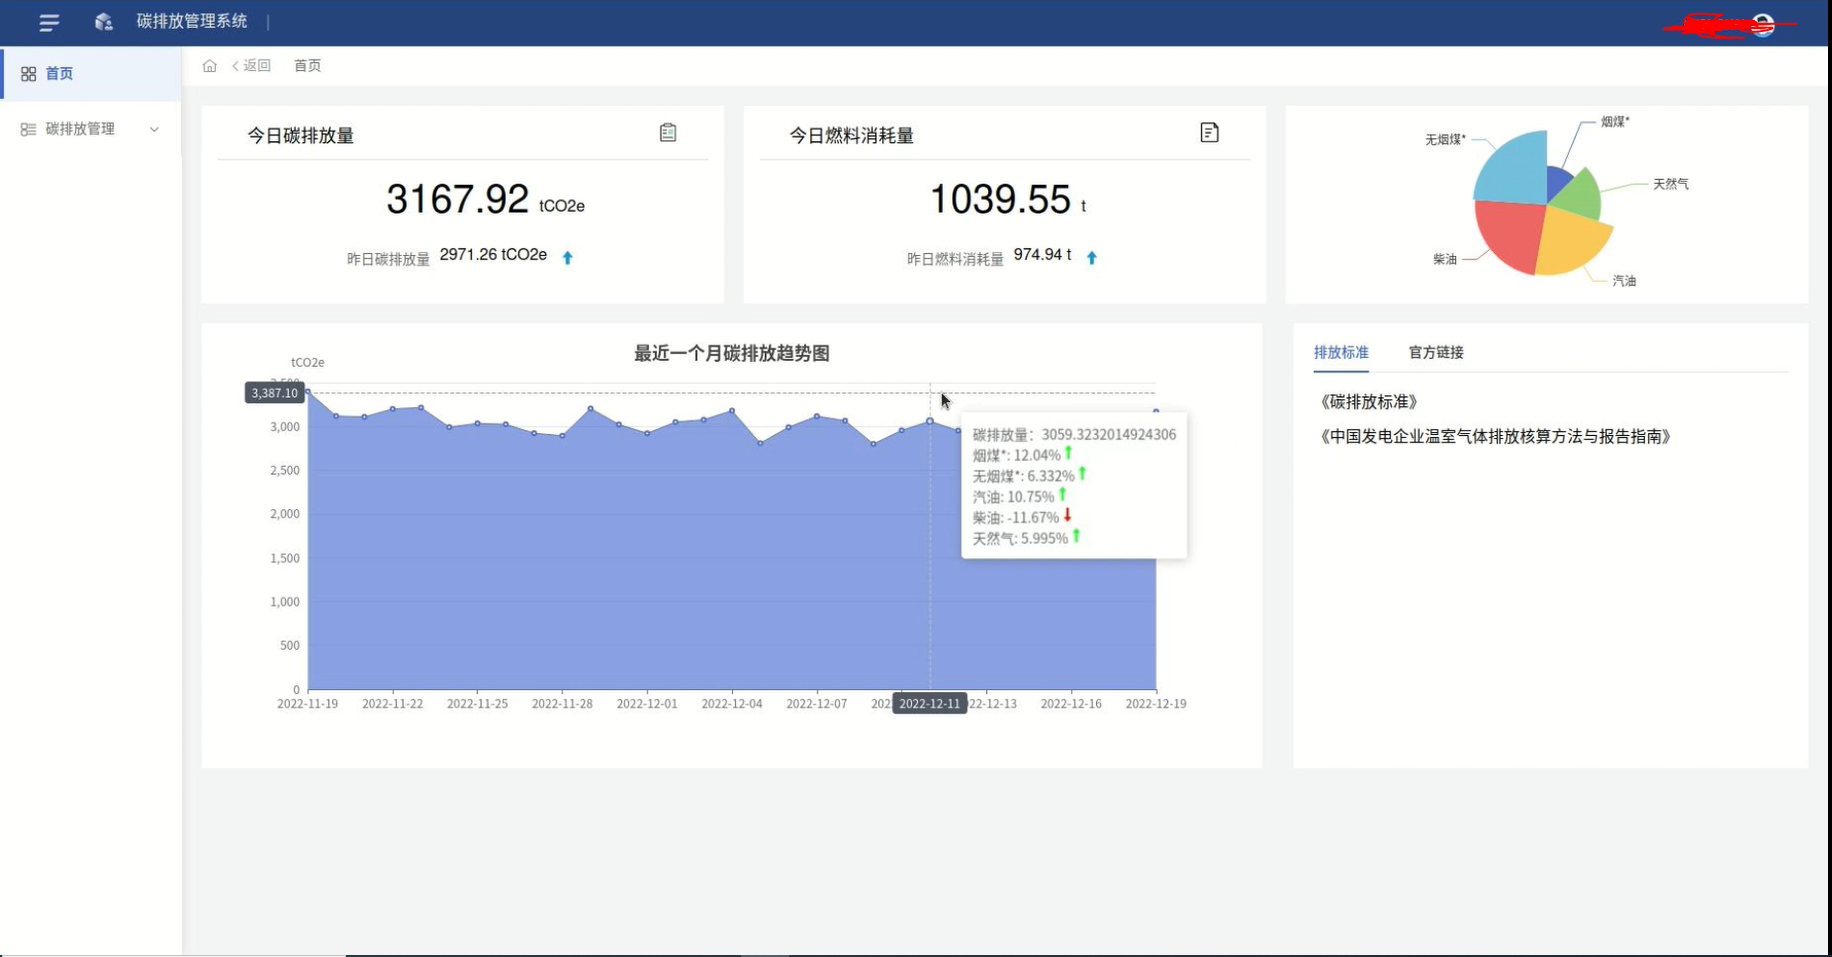Click the 碳排放管理 sidebar list icon

(28, 129)
